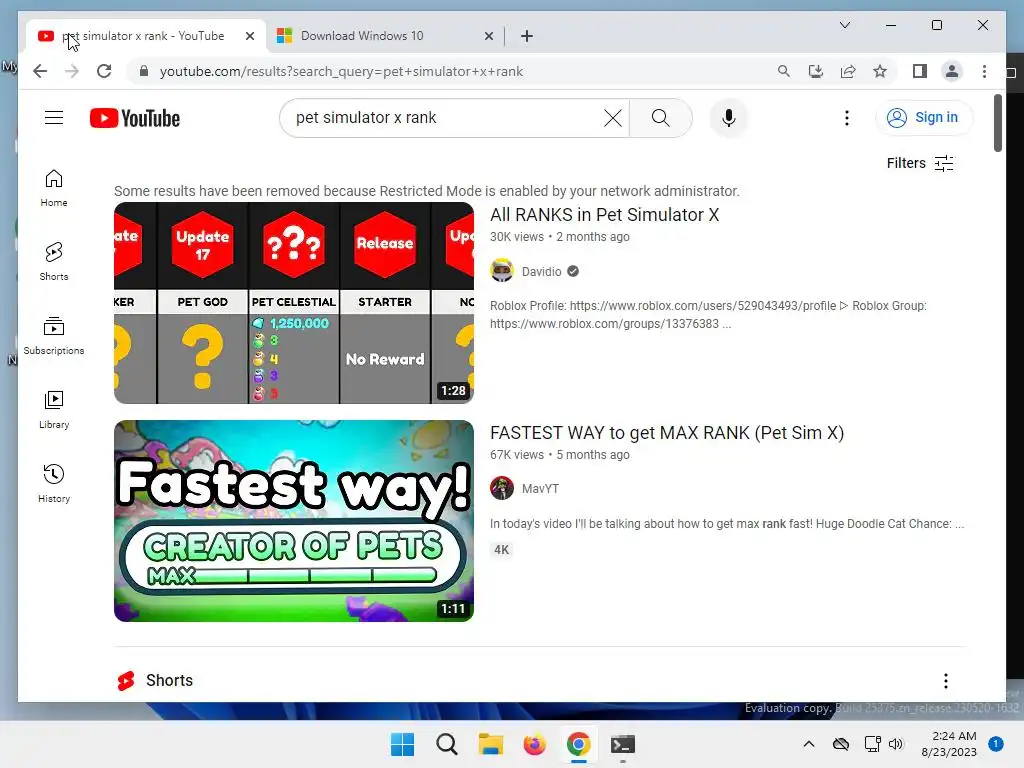
Task: Install app icon in address bar
Action: coord(816,71)
